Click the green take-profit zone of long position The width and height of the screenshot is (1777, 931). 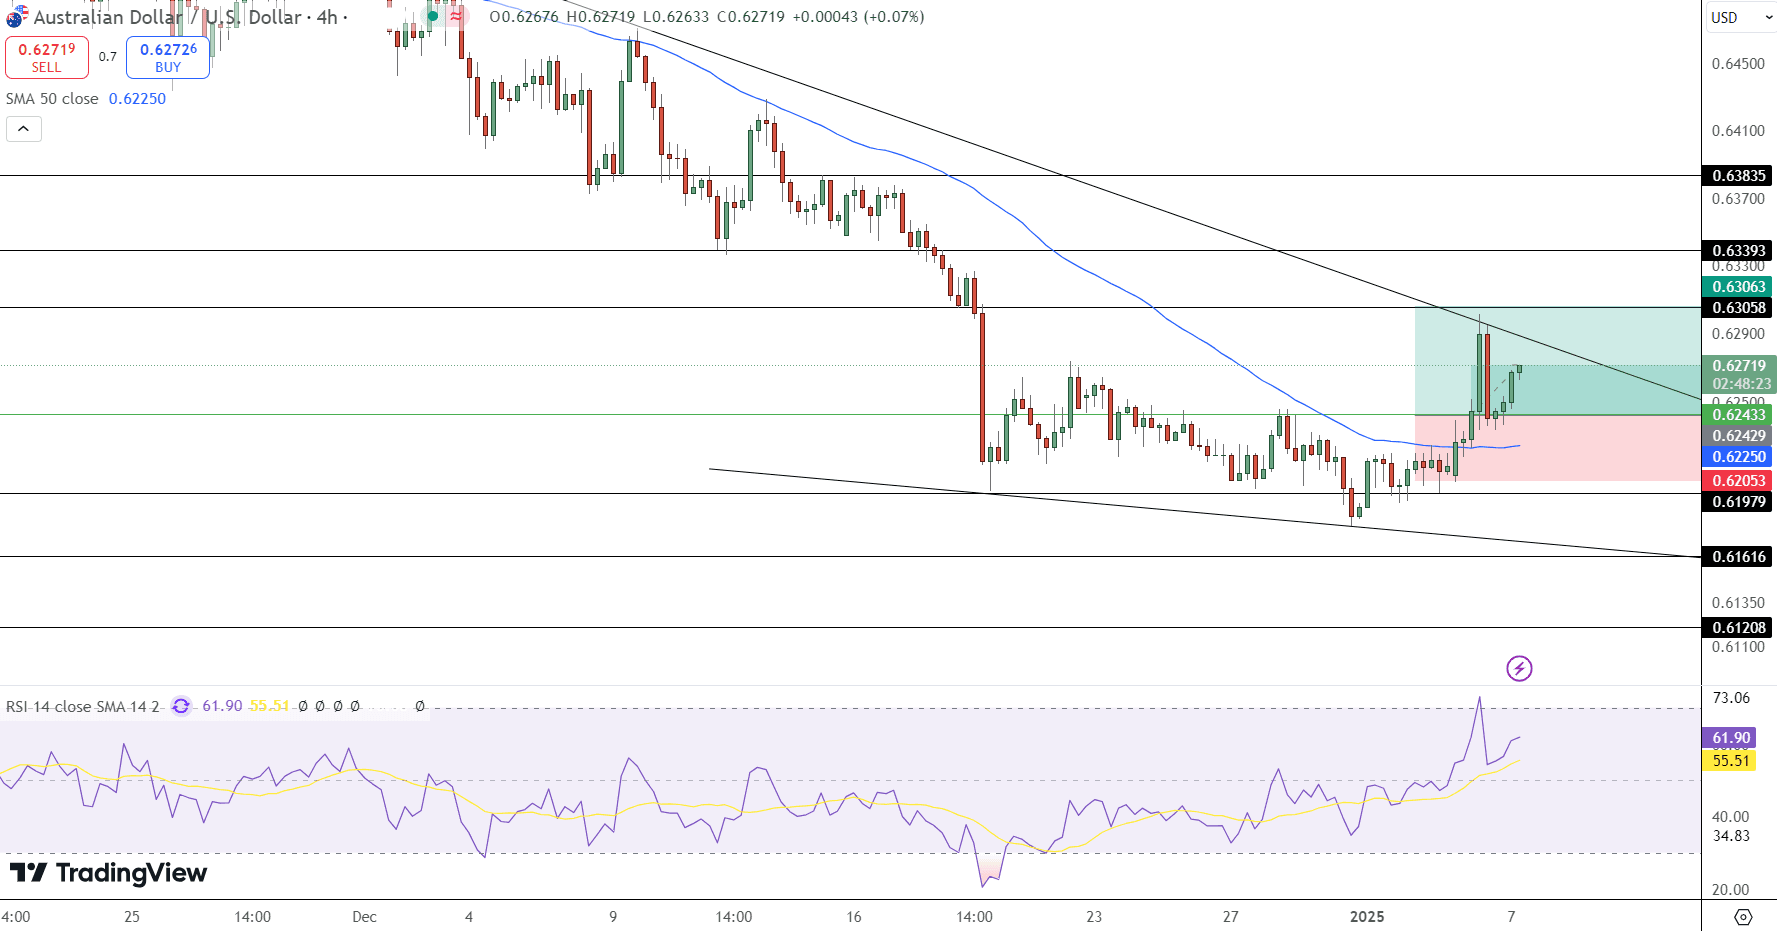1557,361
